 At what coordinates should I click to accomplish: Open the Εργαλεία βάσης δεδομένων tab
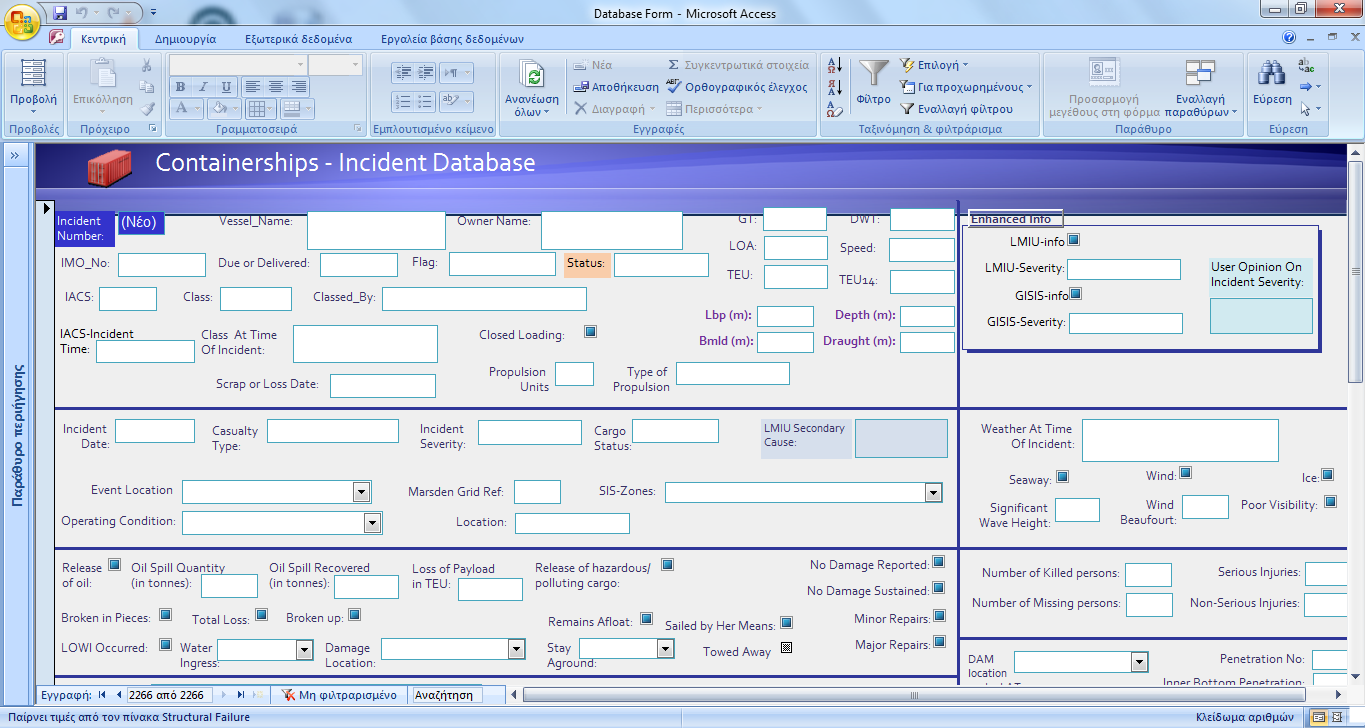[452, 39]
